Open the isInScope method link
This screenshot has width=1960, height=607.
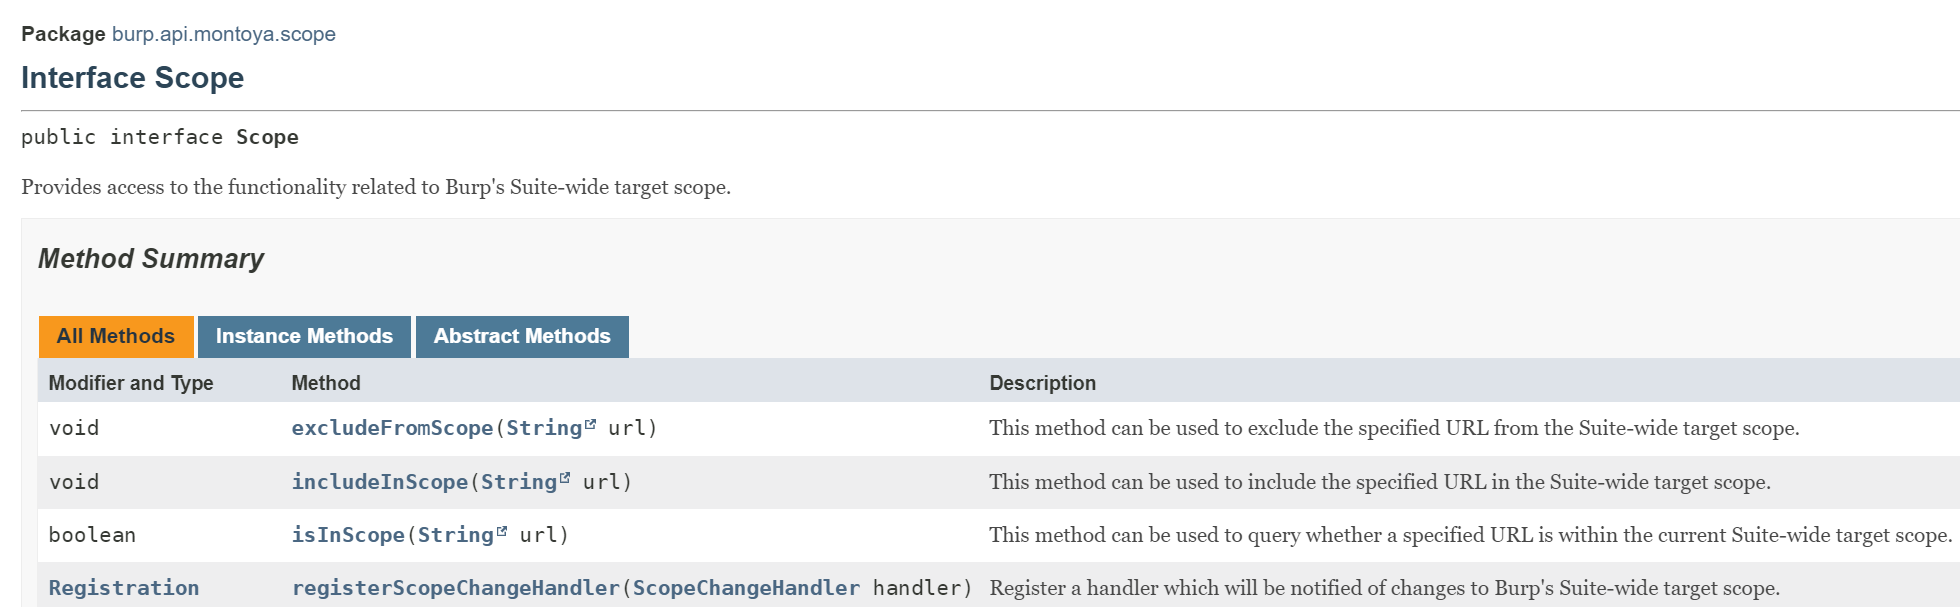pyautogui.click(x=348, y=535)
